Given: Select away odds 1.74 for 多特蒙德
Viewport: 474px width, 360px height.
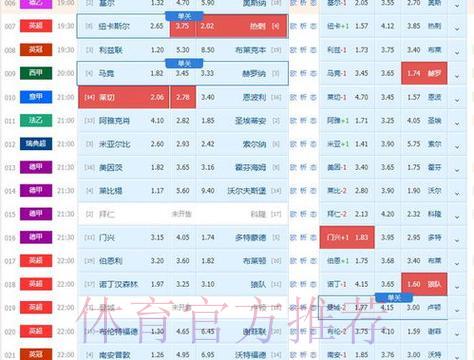Looking at the screenshot, I should (208, 237).
